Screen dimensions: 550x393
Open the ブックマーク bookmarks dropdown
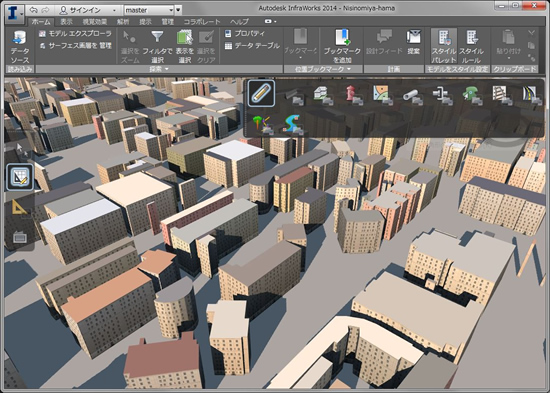(x=301, y=45)
